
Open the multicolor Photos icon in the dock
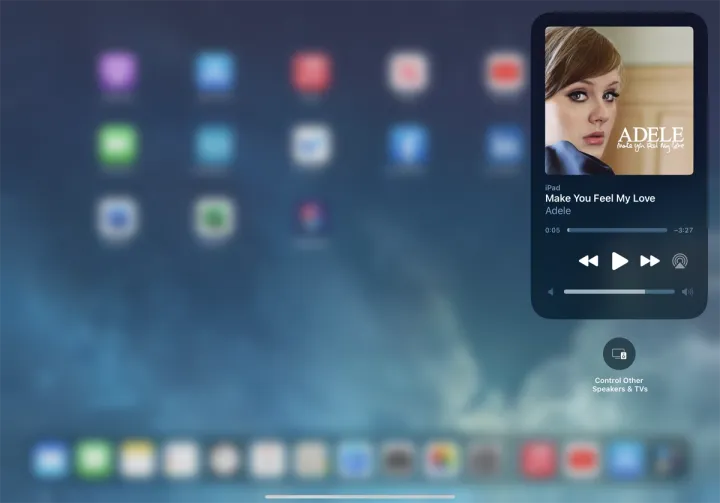[x=441, y=459]
